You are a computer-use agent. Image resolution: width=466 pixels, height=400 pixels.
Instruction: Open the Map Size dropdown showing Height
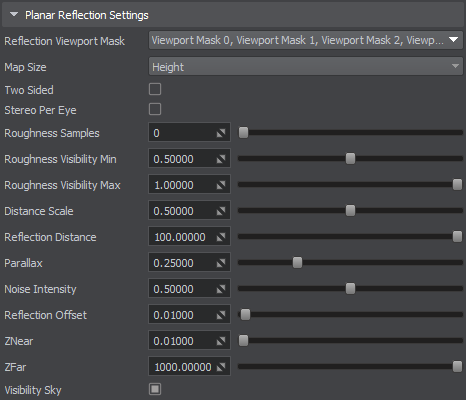(305, 66)
